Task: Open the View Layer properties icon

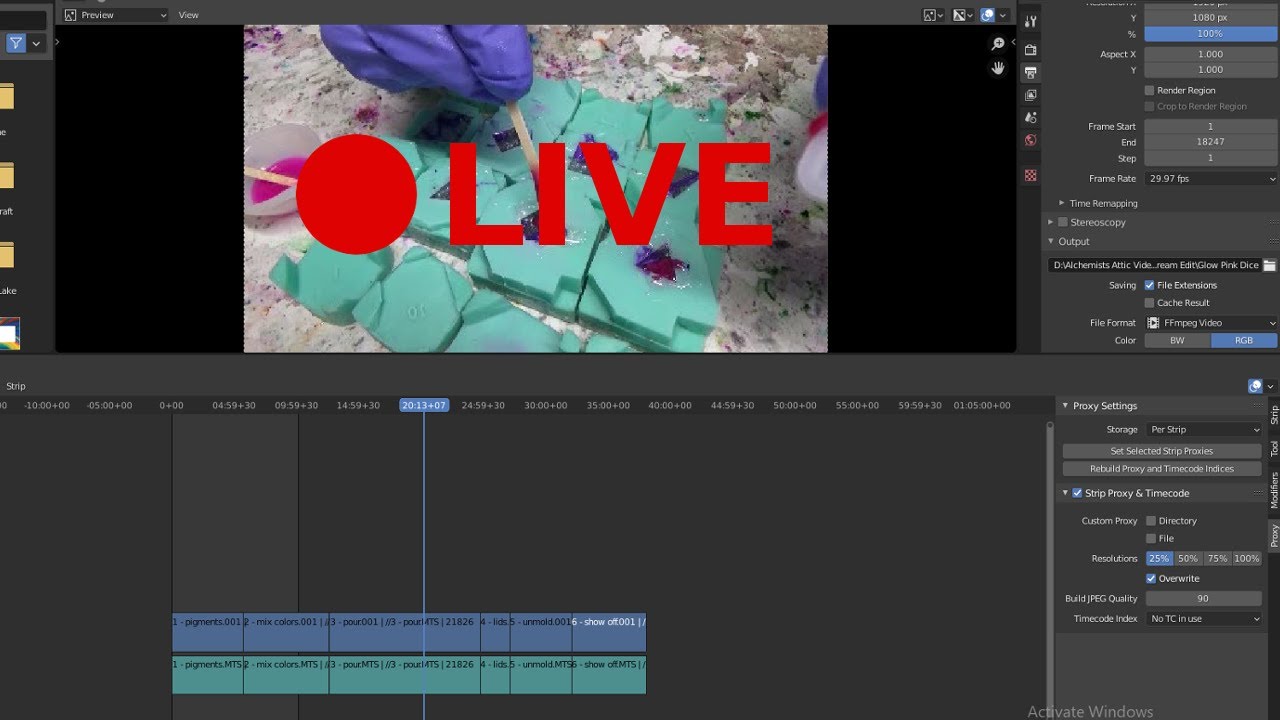Action: (1031, 95)
